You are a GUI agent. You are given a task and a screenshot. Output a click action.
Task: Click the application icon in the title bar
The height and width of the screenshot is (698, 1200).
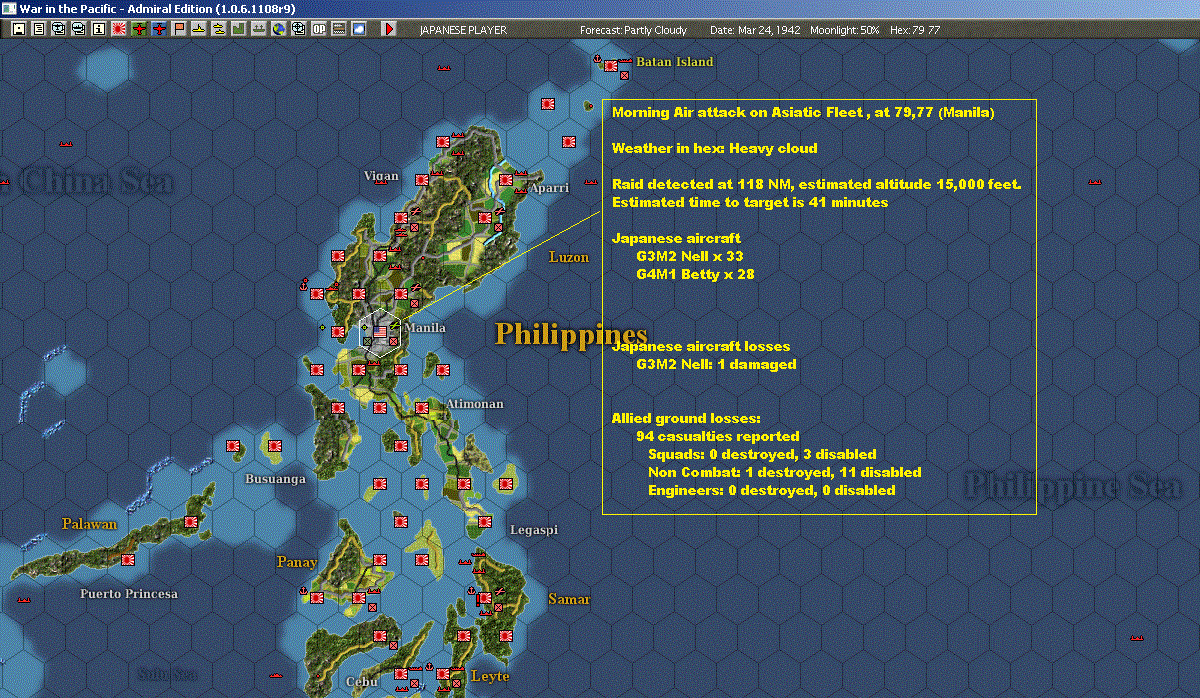[x=9, y=8]
